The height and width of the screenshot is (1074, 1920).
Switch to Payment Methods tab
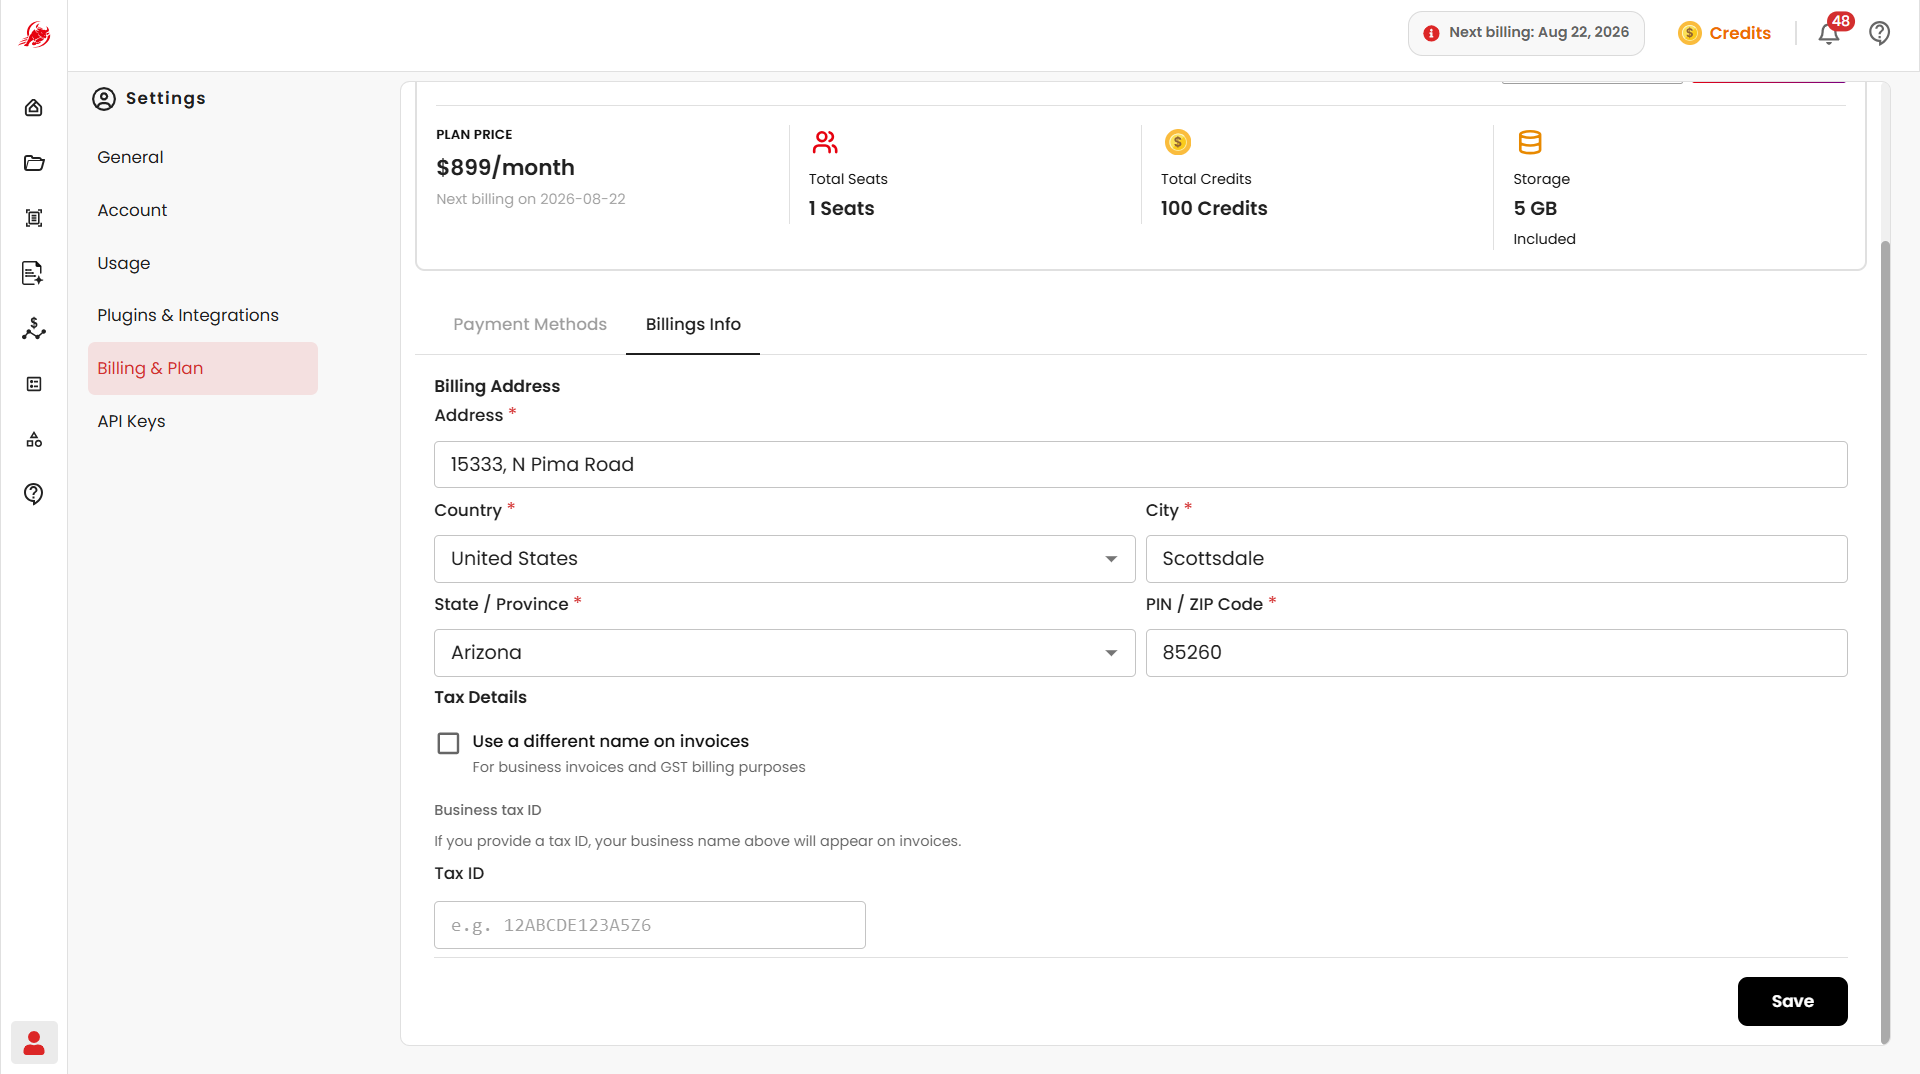point(530,324)
